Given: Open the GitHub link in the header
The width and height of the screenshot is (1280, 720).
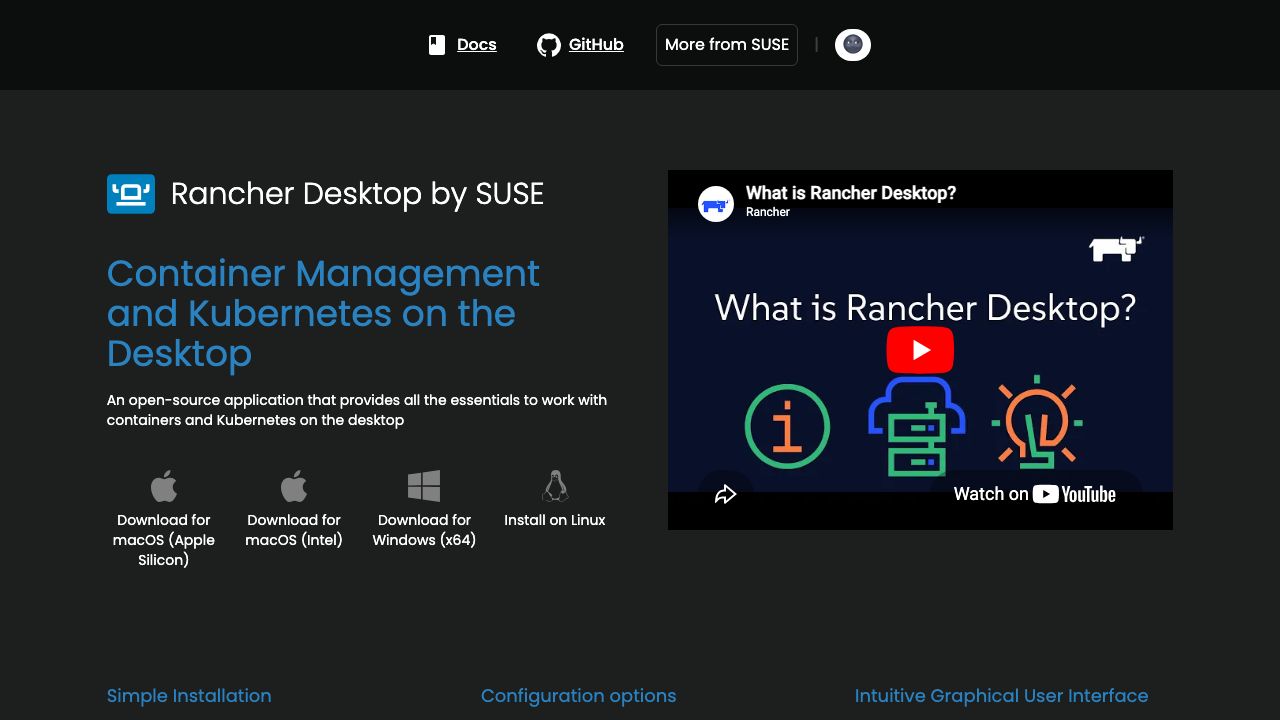Looking at the screenshot, I should pos(596,44).
